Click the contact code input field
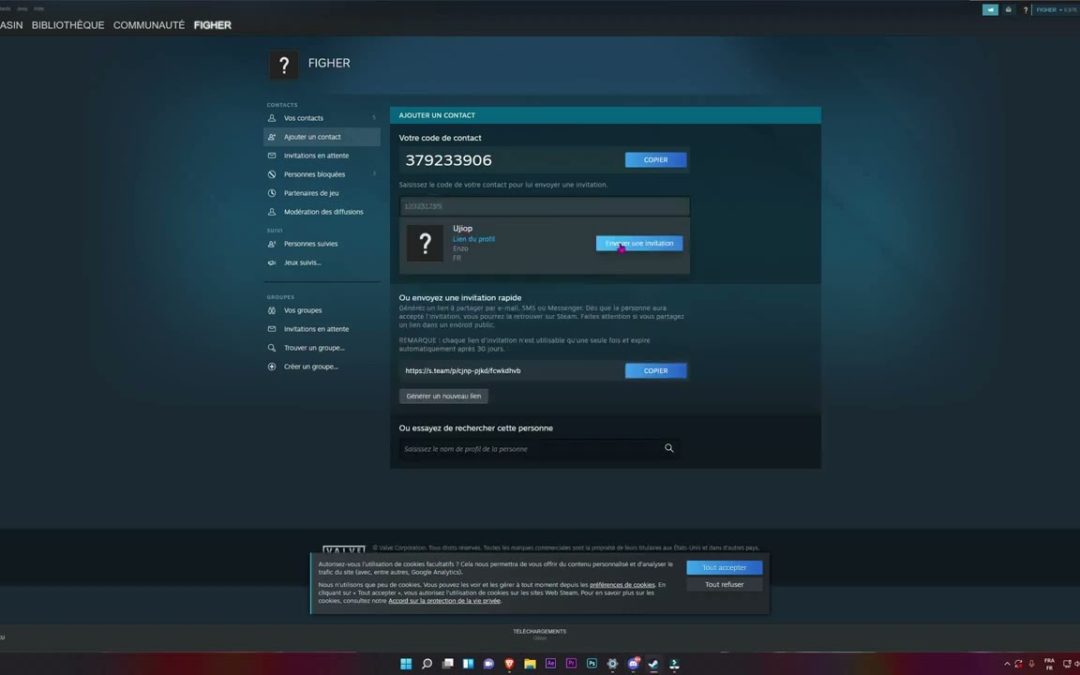 click(x=544, y=206)
